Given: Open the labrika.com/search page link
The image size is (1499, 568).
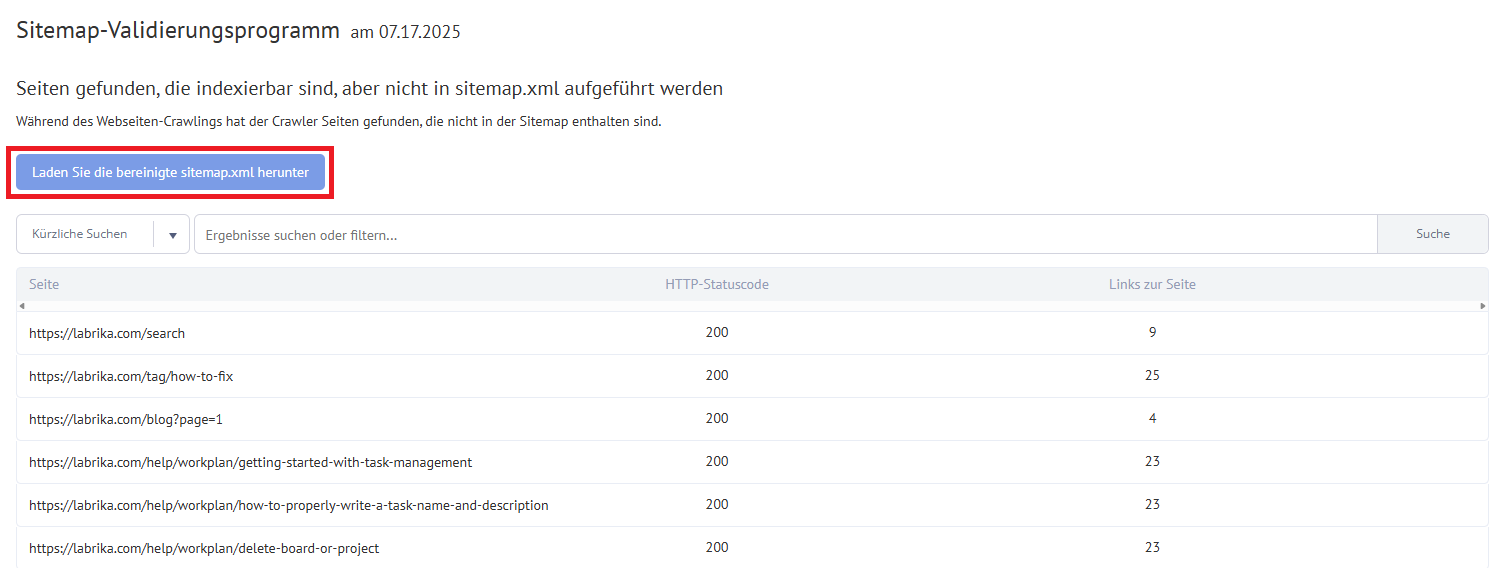Looking at the screenshot, I should point(107,333).
